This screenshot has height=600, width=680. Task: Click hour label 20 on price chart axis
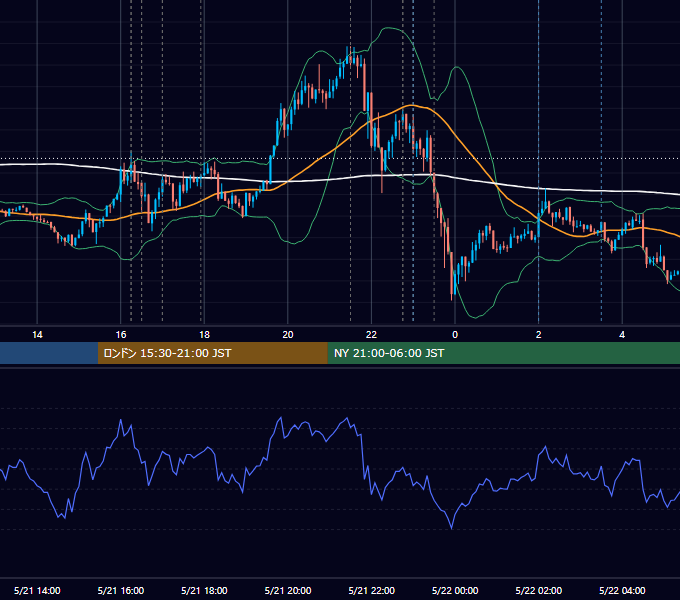coord(288,335)
